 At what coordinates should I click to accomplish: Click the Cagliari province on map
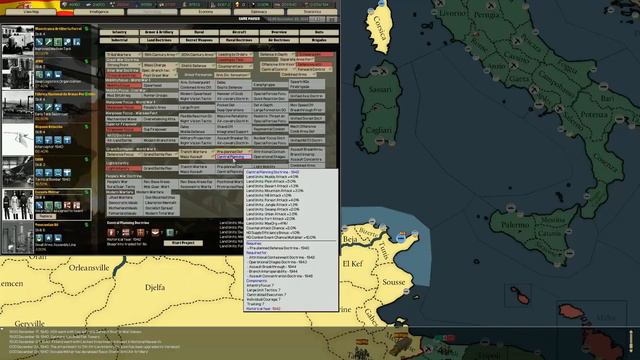coord(379,130)
